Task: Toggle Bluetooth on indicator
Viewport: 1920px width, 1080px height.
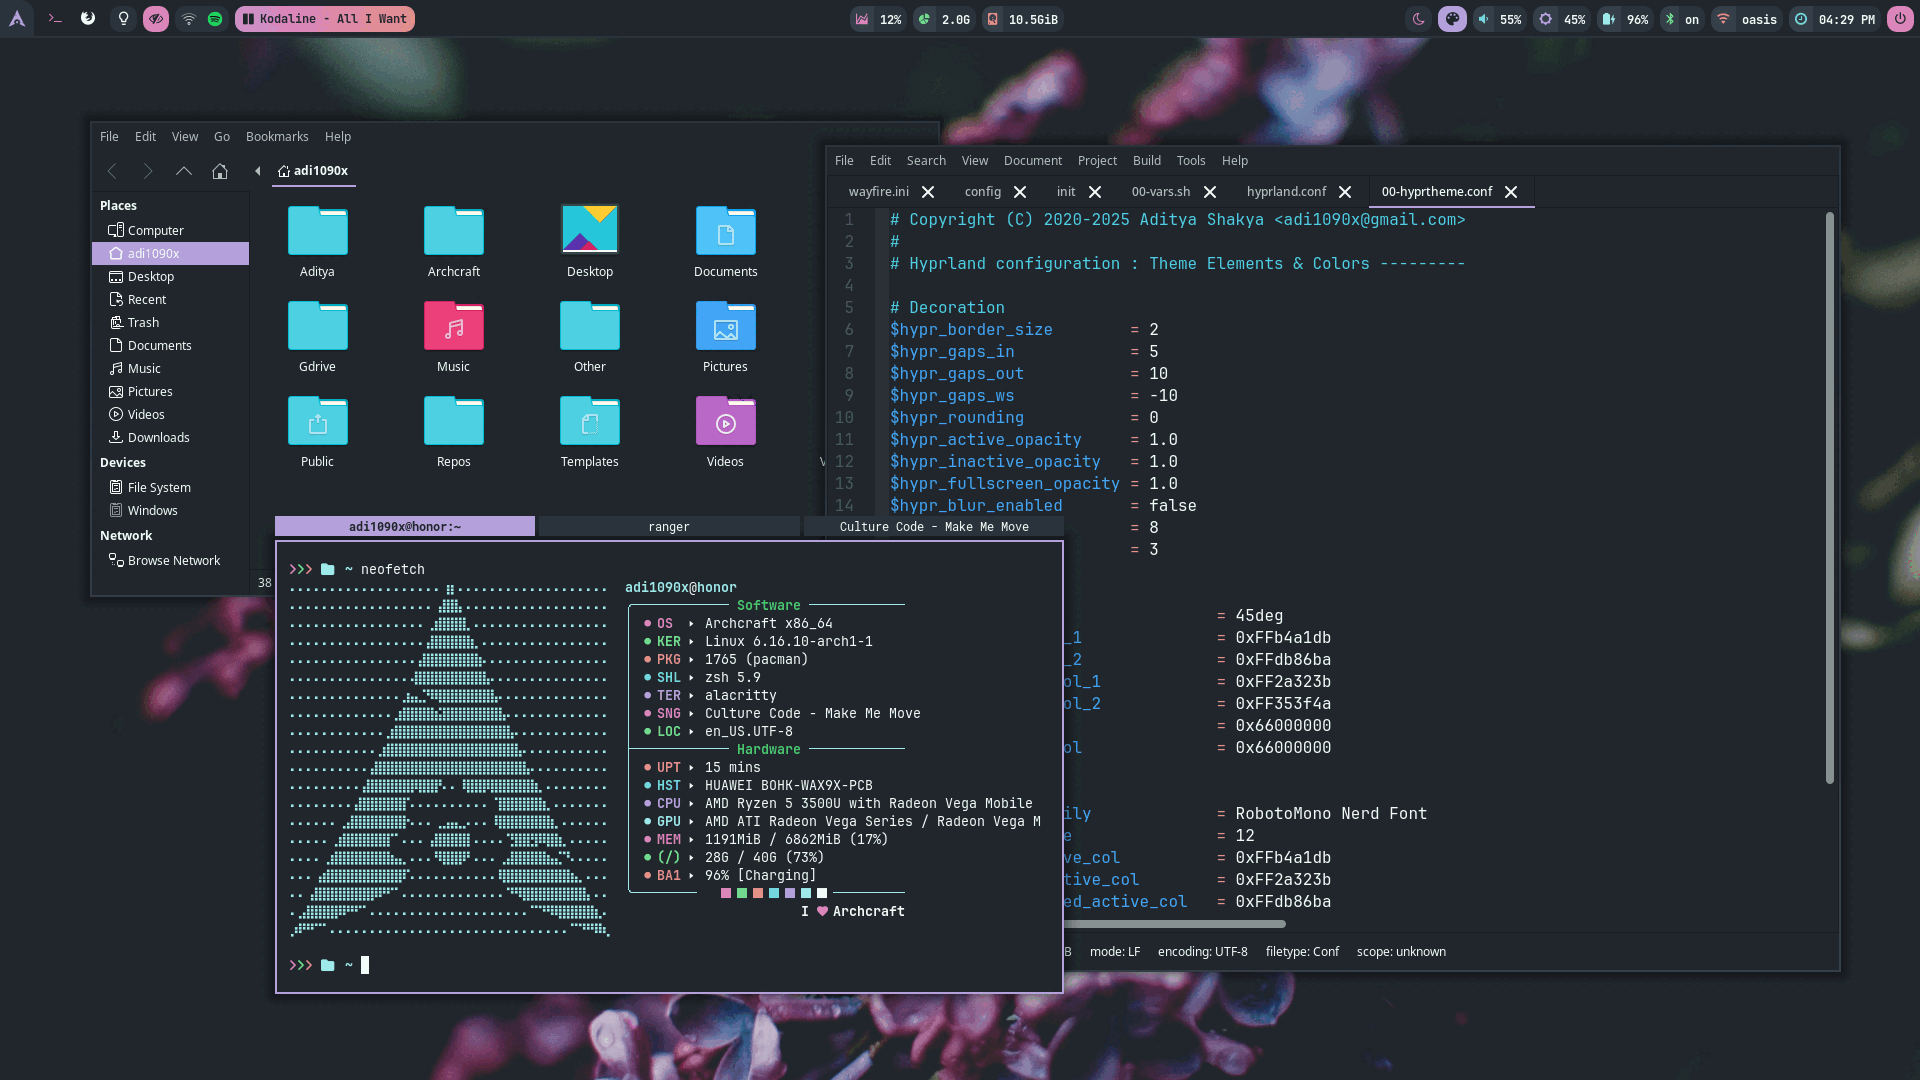Action: point(1680,19)
